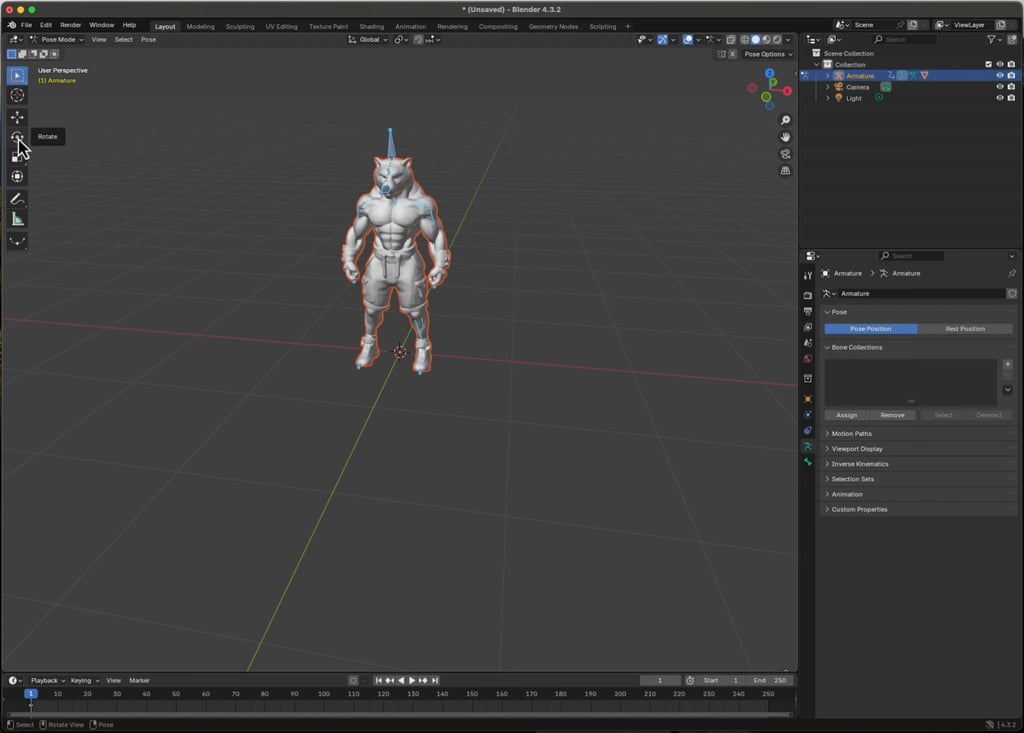Screen dimensions: 1024x733
Task: Switch to Rendered viewport shading mode
Action: coord(777,40)
